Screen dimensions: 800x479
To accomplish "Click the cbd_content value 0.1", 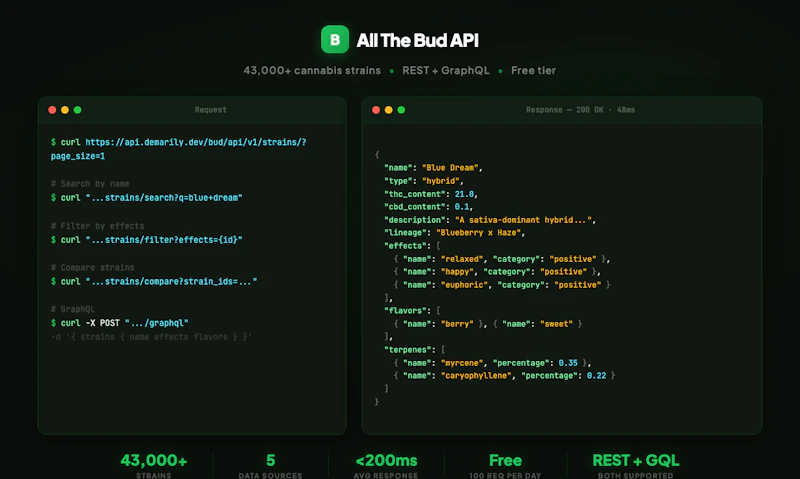I will (462, 207).
